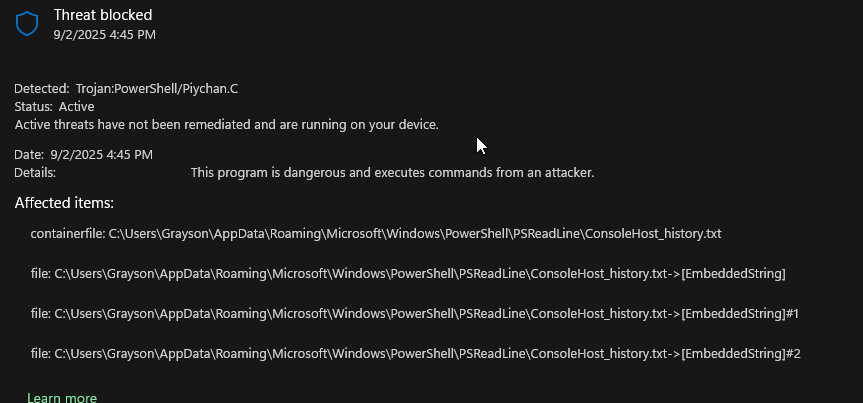Click the detected name Trojan:PowerShell/Piychan.C
The height and width of the screenshot is (403, 863).
click(x=157, y=89)
